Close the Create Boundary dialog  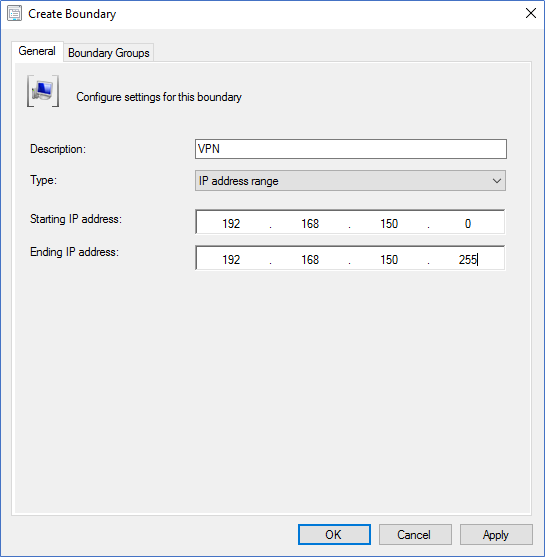tap(531, 13)
